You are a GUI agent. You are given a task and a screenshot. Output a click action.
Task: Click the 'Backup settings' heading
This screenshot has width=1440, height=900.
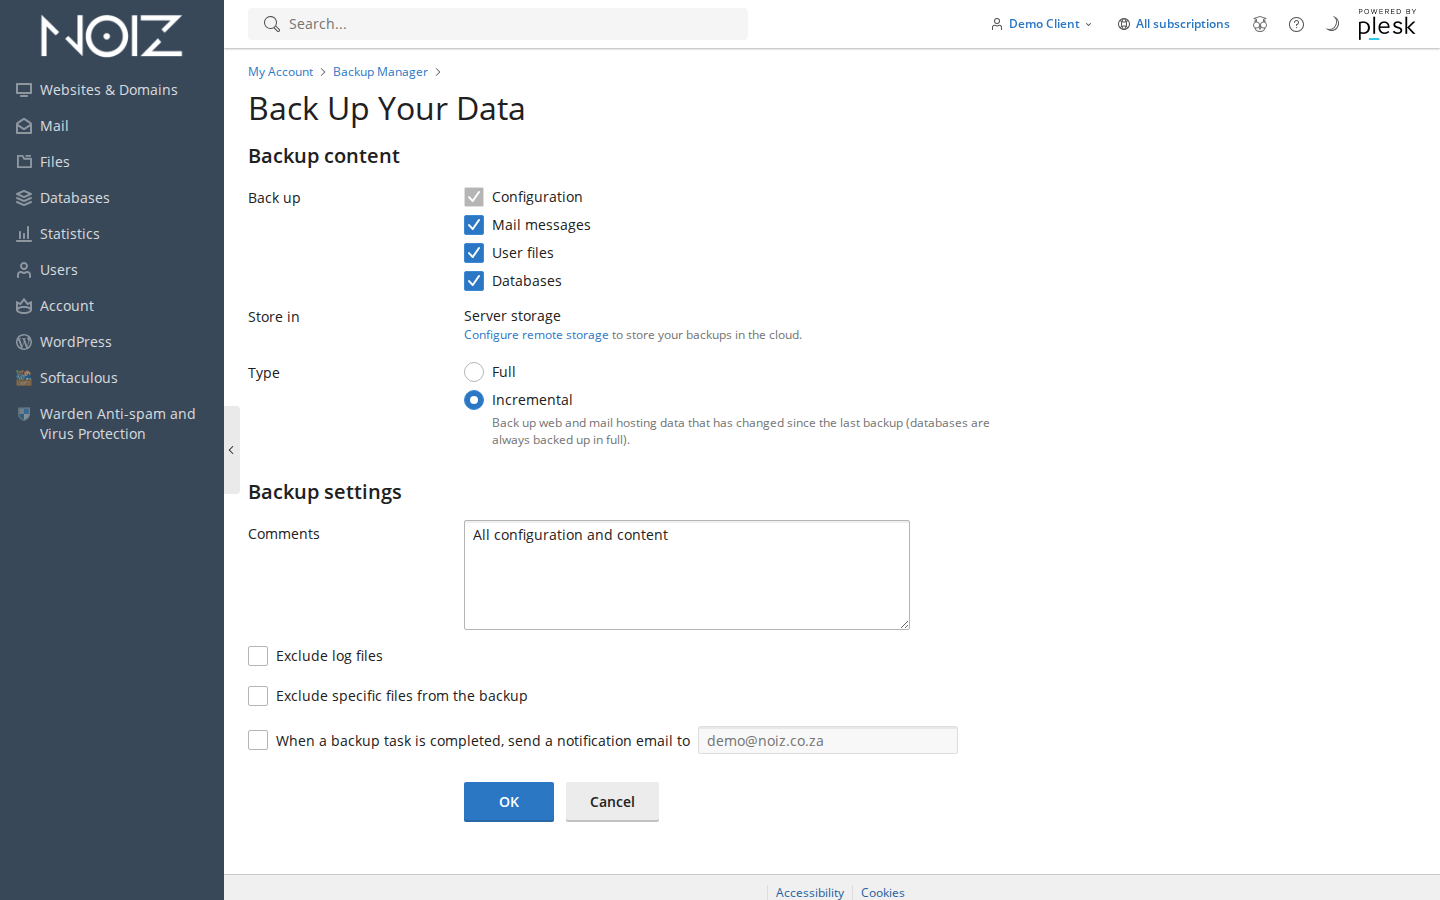(325, 492)
